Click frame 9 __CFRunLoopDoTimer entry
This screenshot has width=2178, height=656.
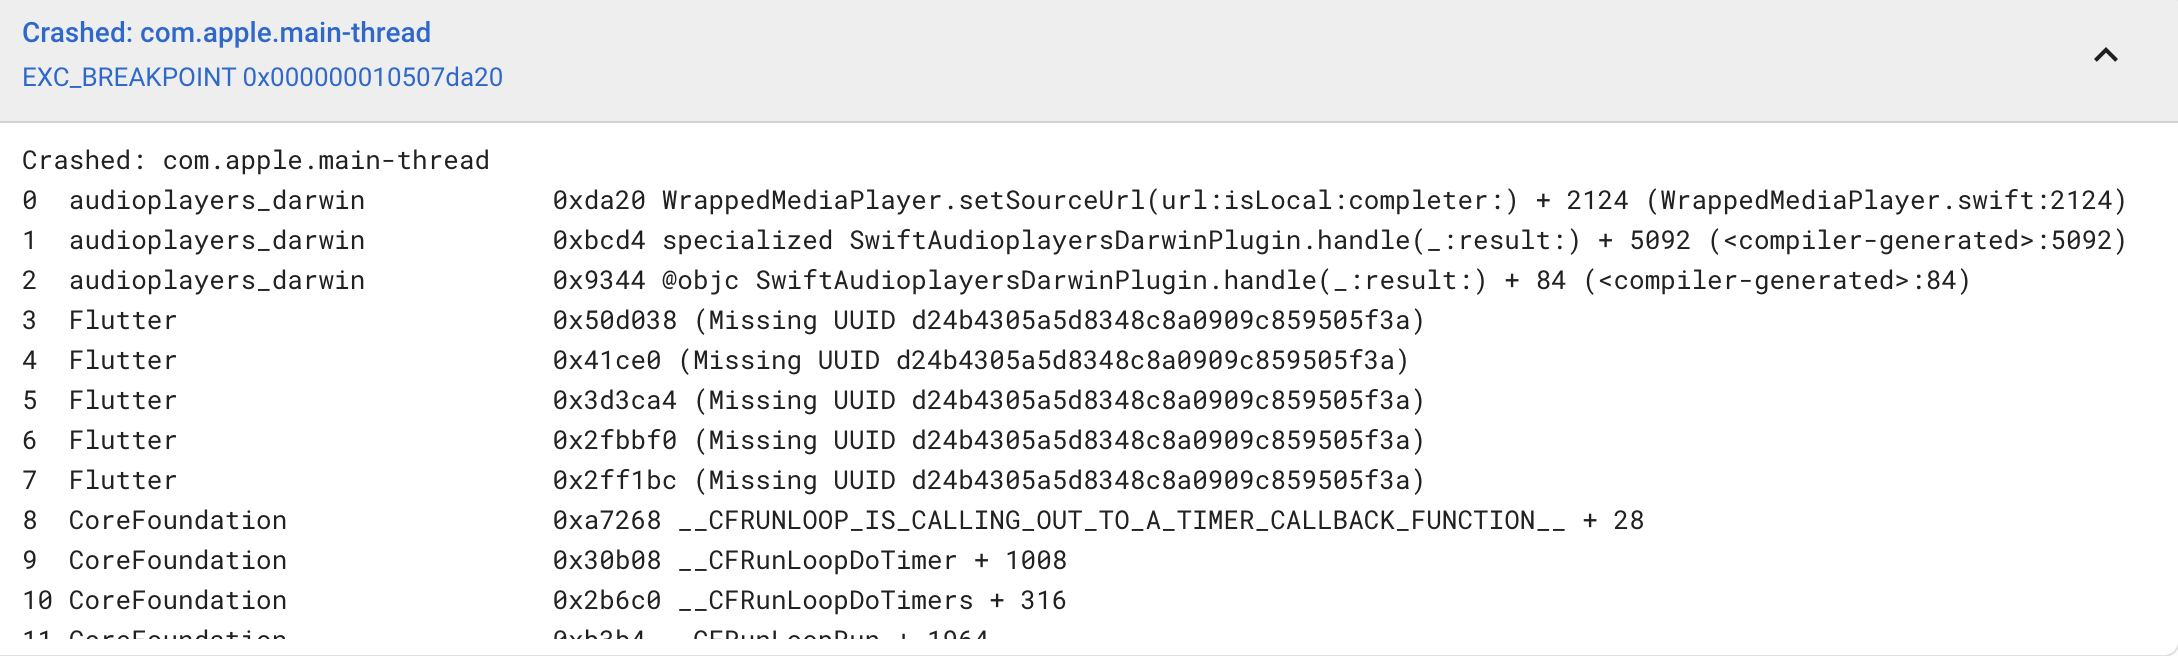pyautogui.click(x=810, y=560)
